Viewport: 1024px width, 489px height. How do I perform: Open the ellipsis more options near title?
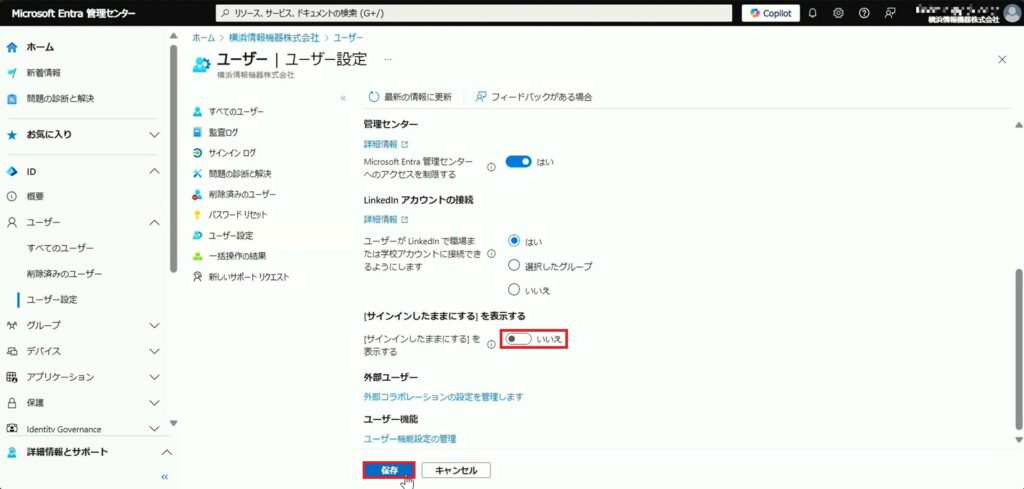[388, 59]
